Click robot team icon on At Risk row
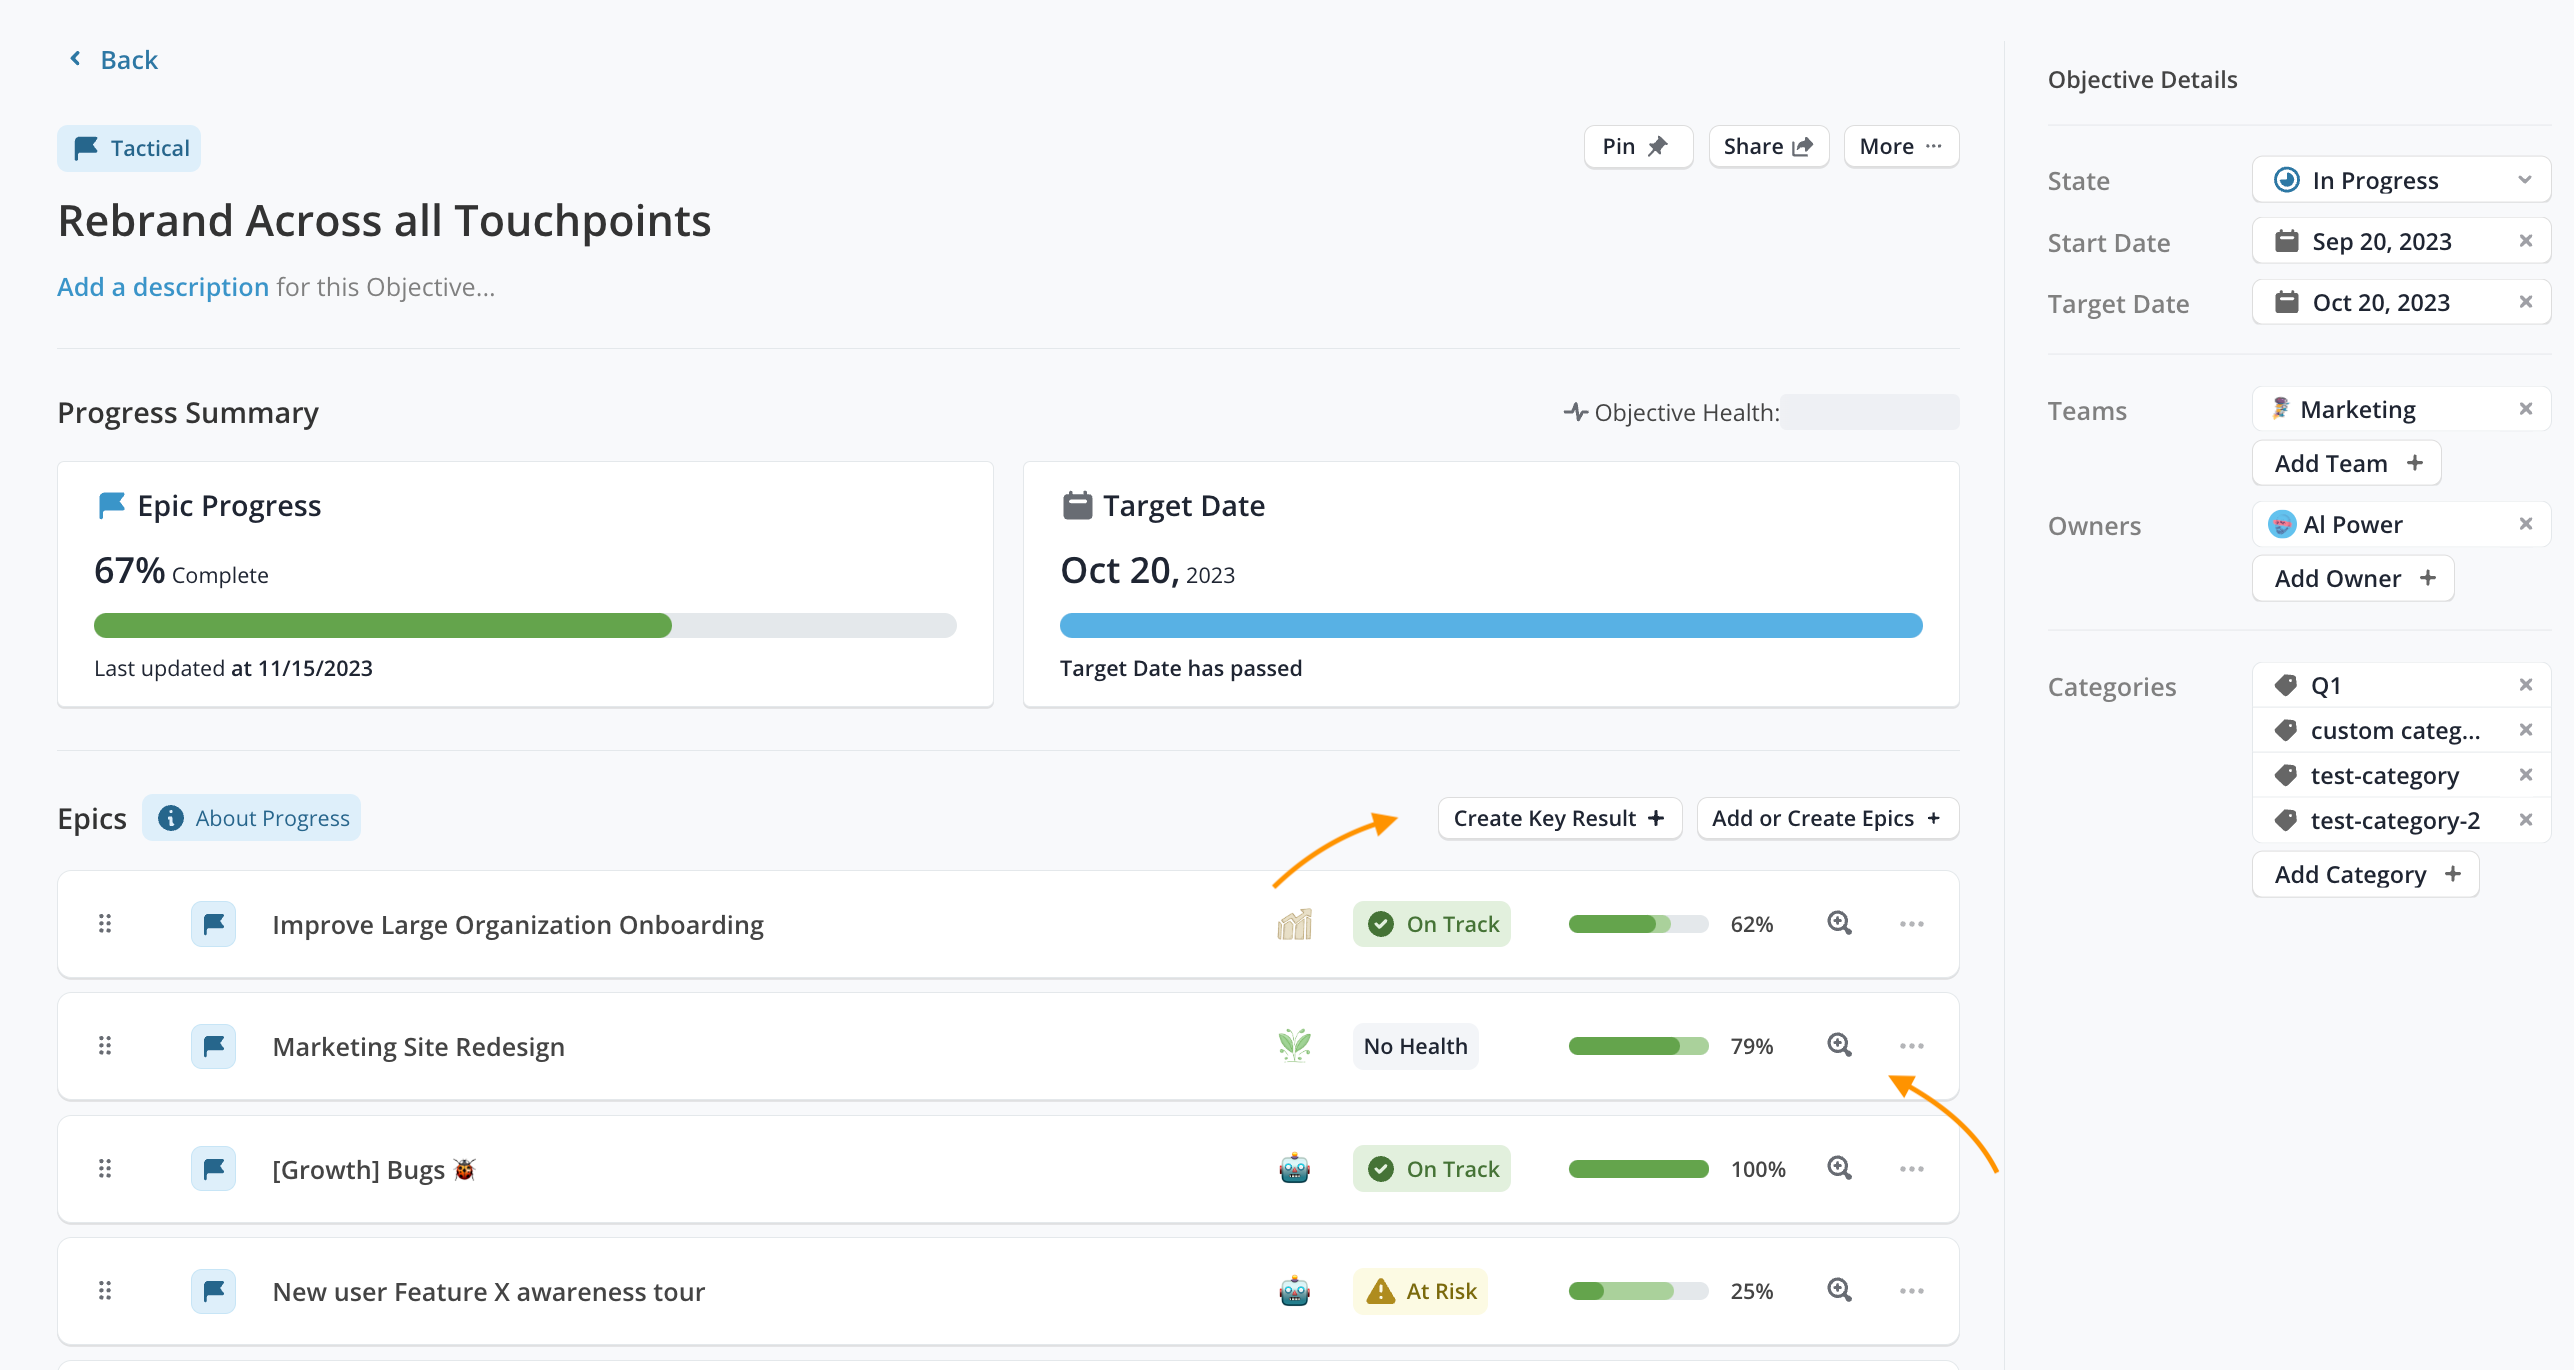The height and width of the screenshot is (1370, 2574). (x=1294, y=1291)
